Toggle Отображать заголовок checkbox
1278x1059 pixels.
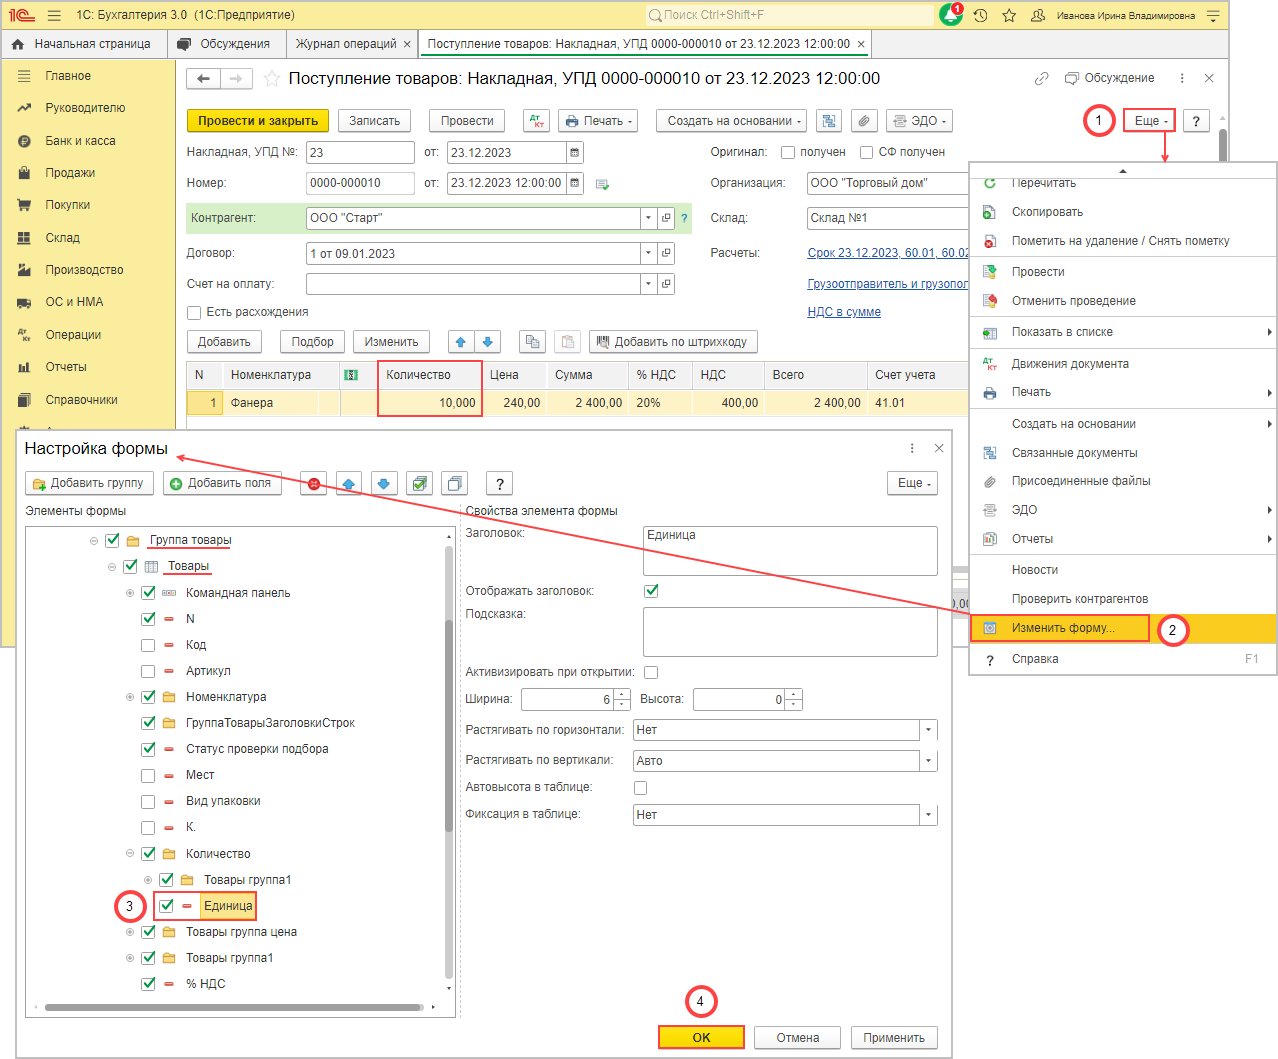(652, 591)
